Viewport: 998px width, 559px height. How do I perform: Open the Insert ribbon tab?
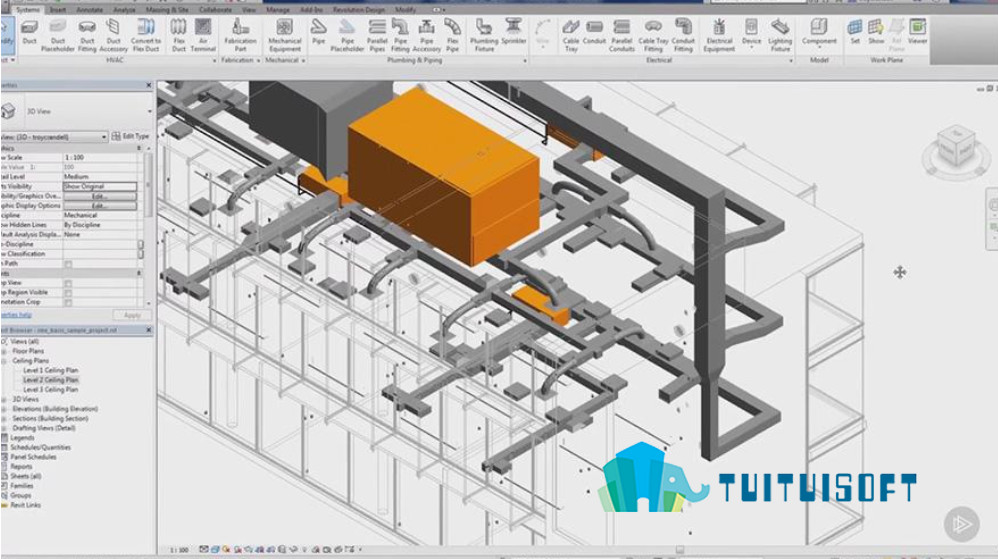click(57, 10)
